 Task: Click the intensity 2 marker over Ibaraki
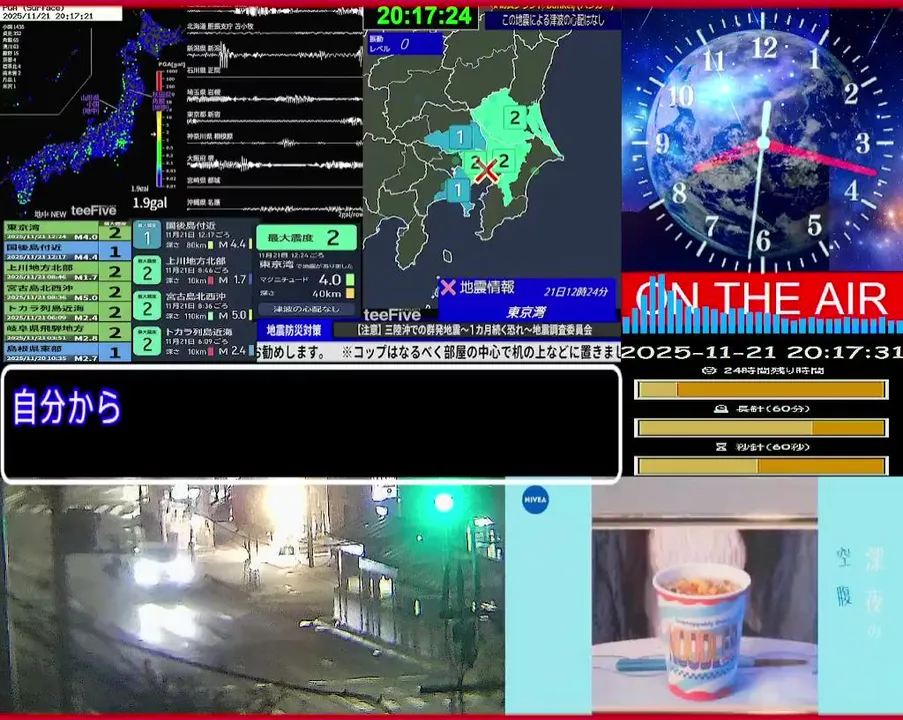(514, 118)
